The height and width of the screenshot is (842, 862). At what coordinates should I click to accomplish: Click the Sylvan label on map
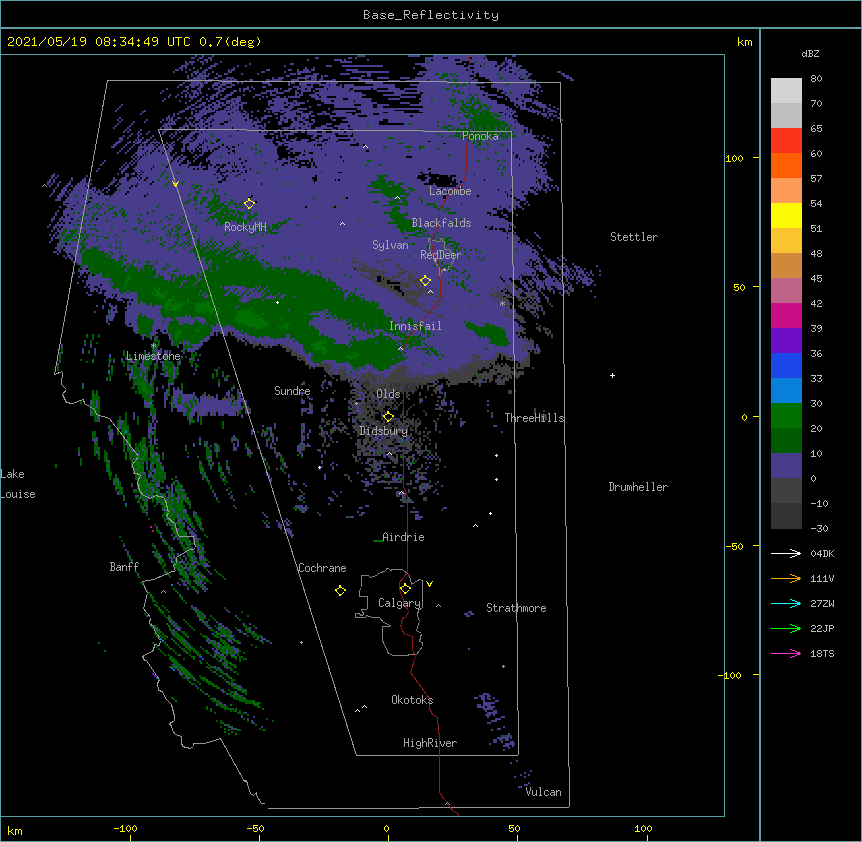tap(390, 245)
